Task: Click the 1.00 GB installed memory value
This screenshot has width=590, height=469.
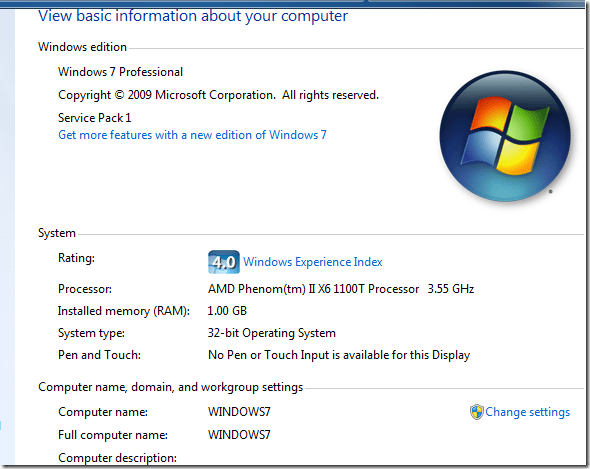Action: click(x=227, y=311)
